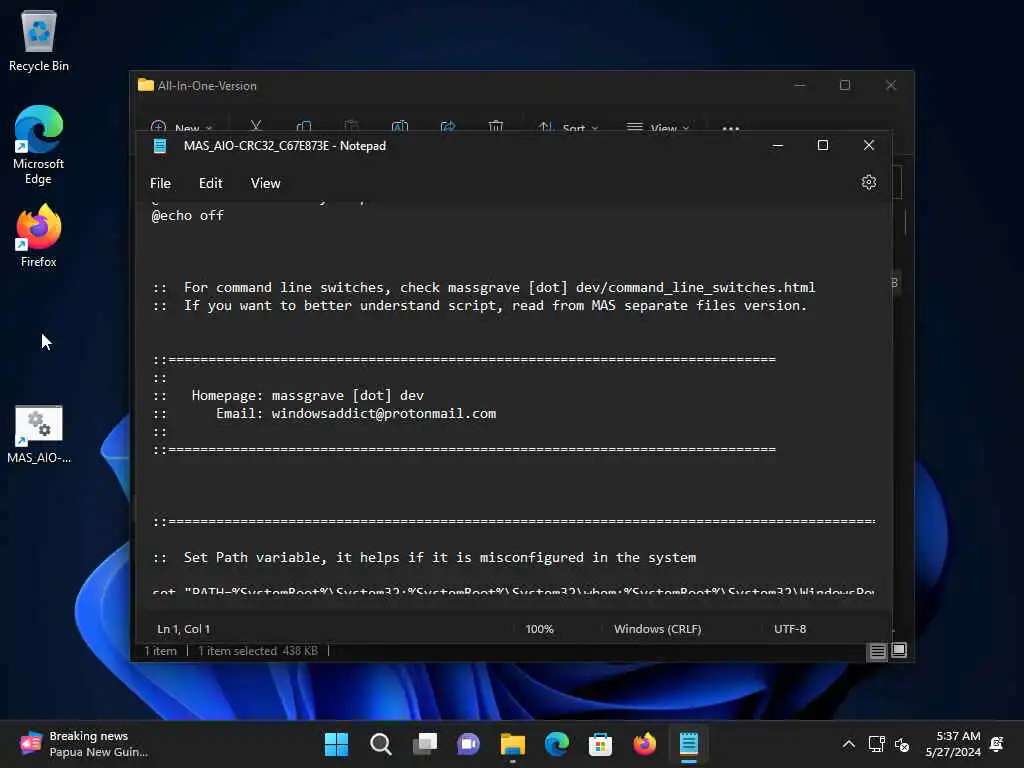Open File Explorer from taskbar
1024x768 pixels.
[x=513, y=744]
